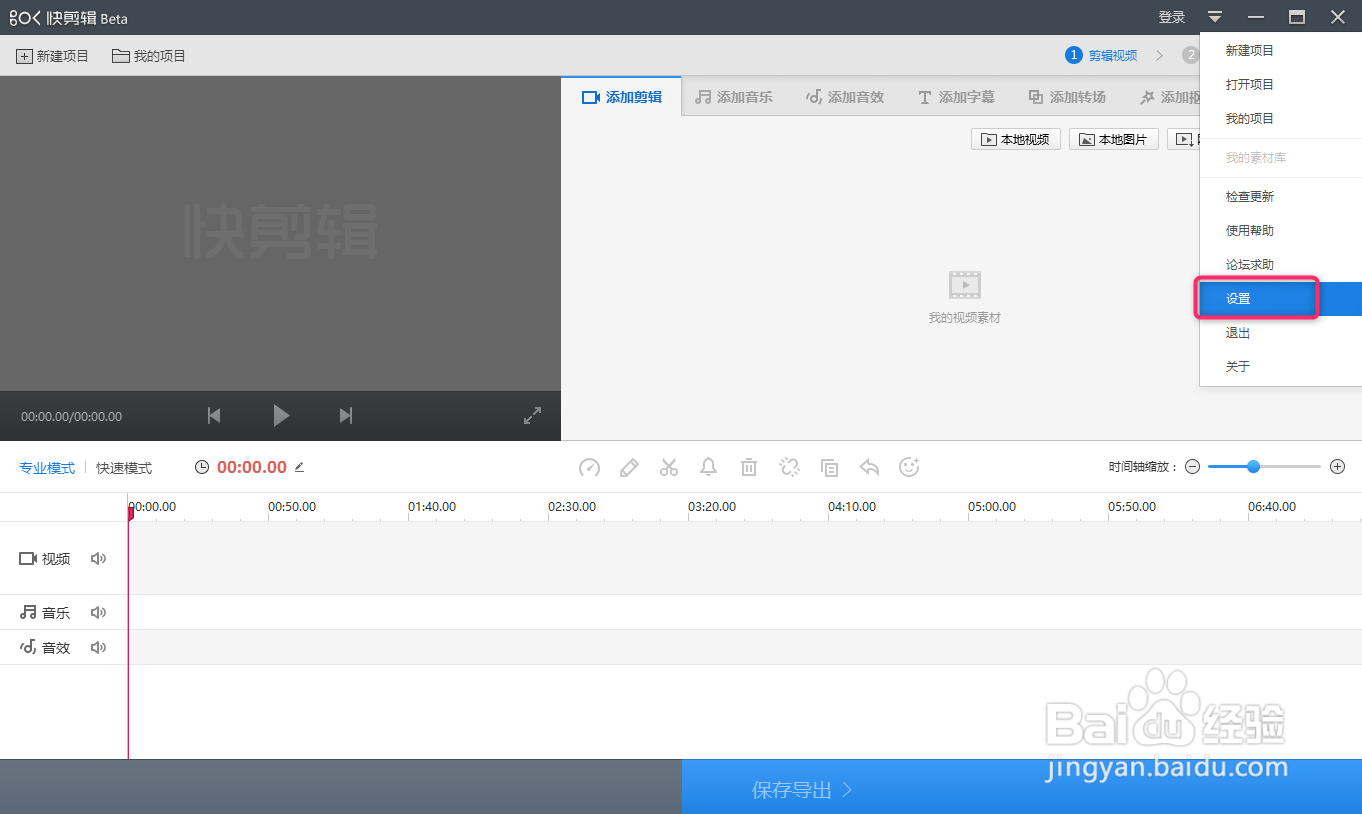
Task: Select 检查更新 in the menu
Action: [1281, 197]
